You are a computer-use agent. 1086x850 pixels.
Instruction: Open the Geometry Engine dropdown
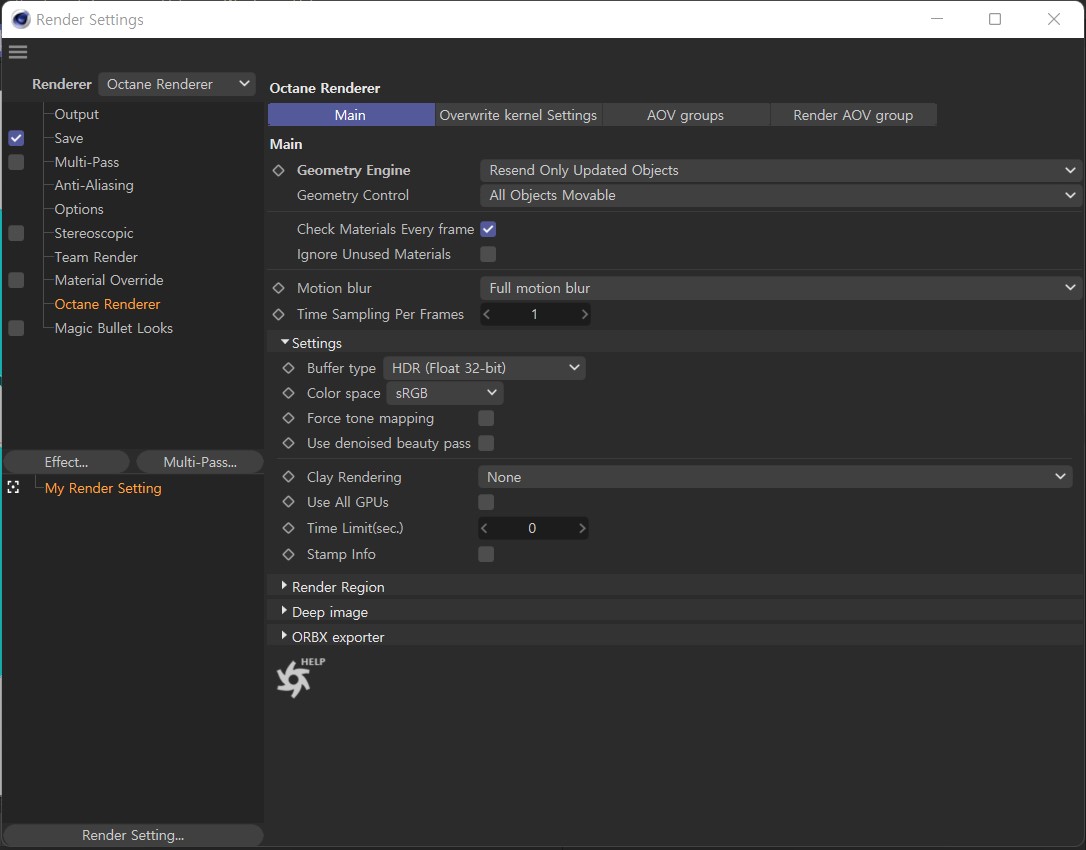point(781,170)
